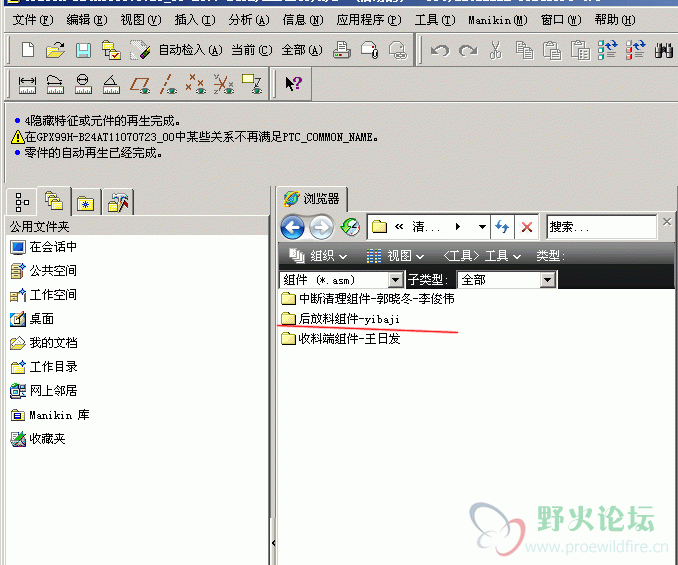Click the paste clipboard icon
The width and height of the screenshot is (678, 565).
(552, 50)
